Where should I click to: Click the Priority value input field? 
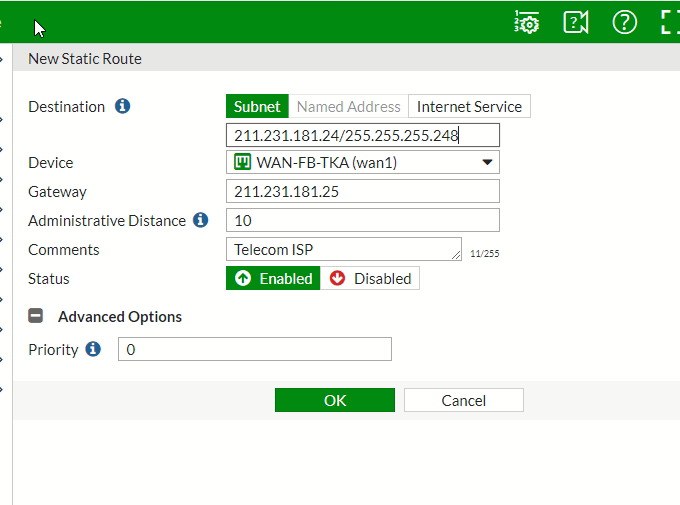tap(255, 349)
